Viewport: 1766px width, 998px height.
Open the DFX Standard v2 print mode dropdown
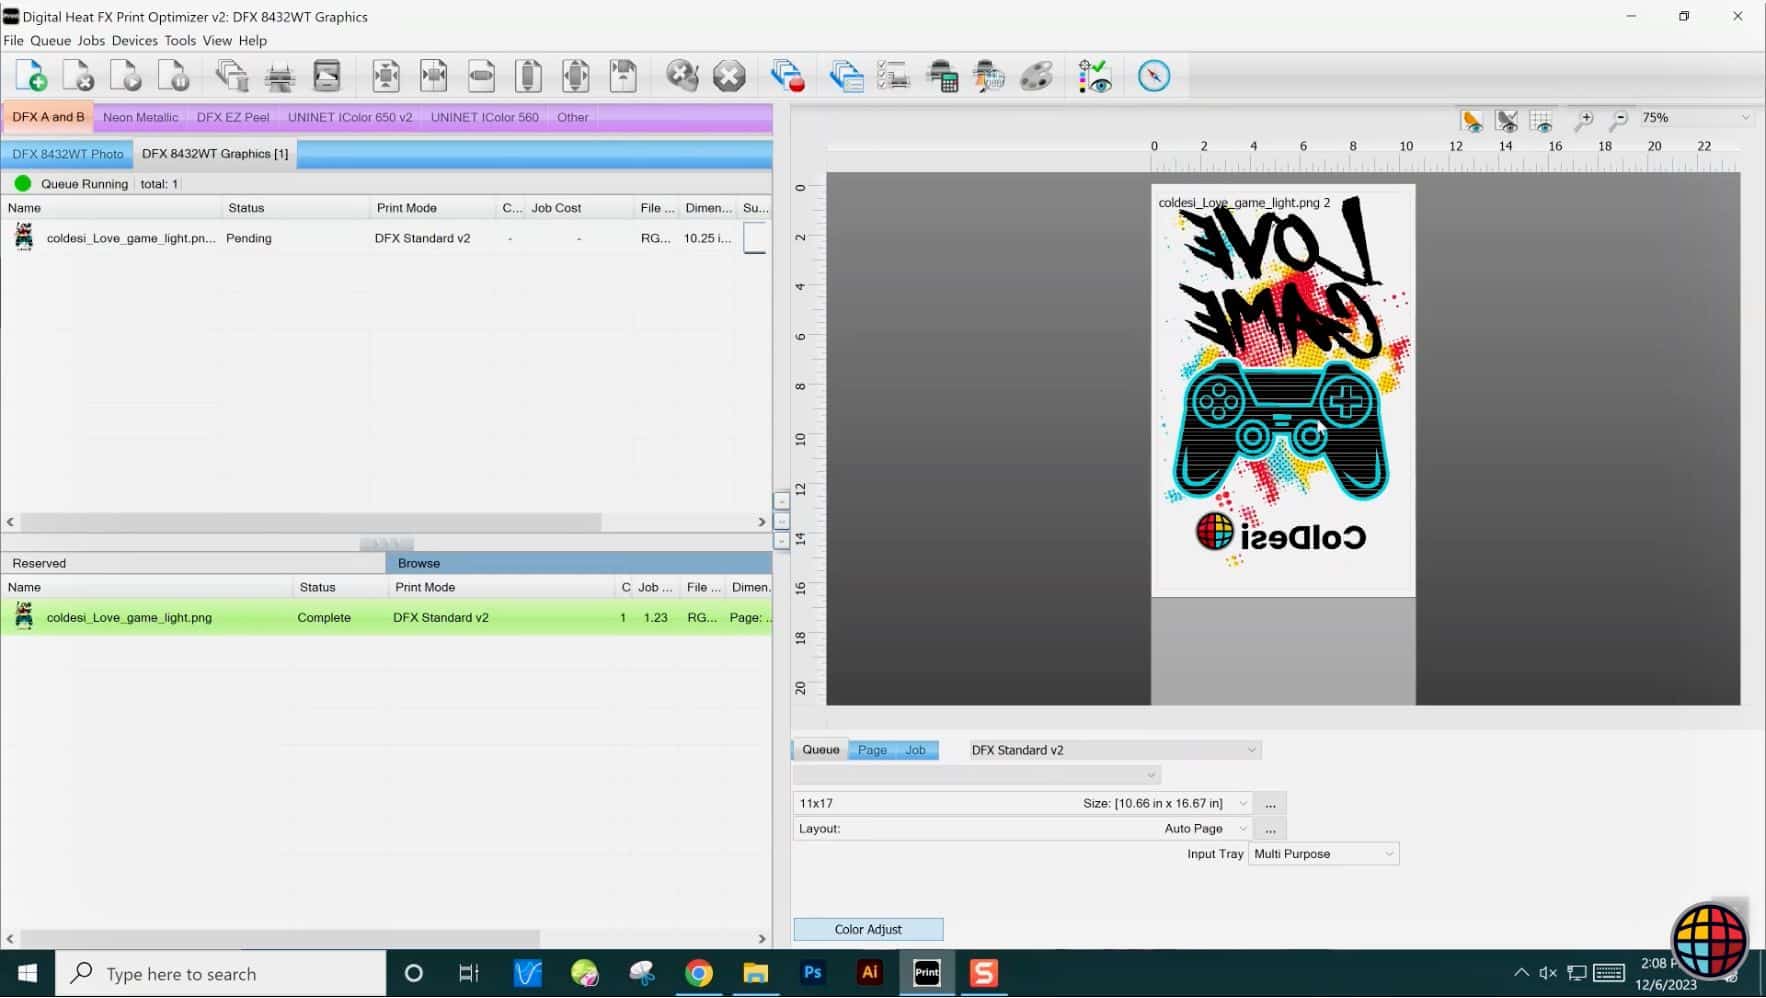pos(1114,750)
